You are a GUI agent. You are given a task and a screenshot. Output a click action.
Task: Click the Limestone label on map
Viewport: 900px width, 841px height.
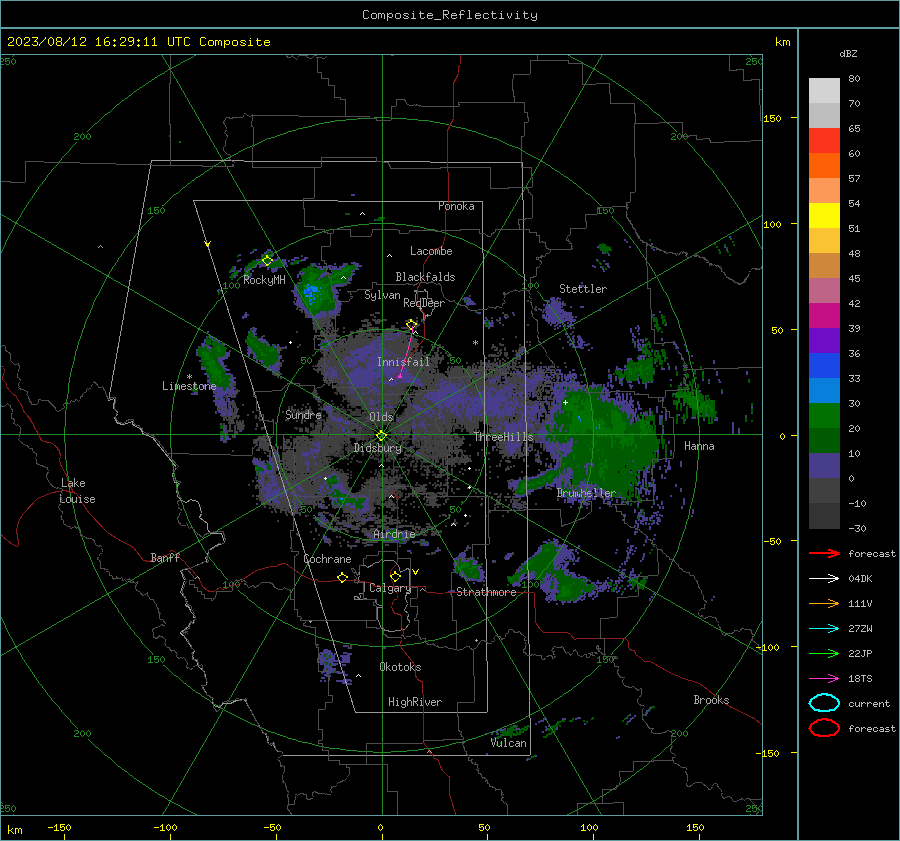[x=189, y=386]
